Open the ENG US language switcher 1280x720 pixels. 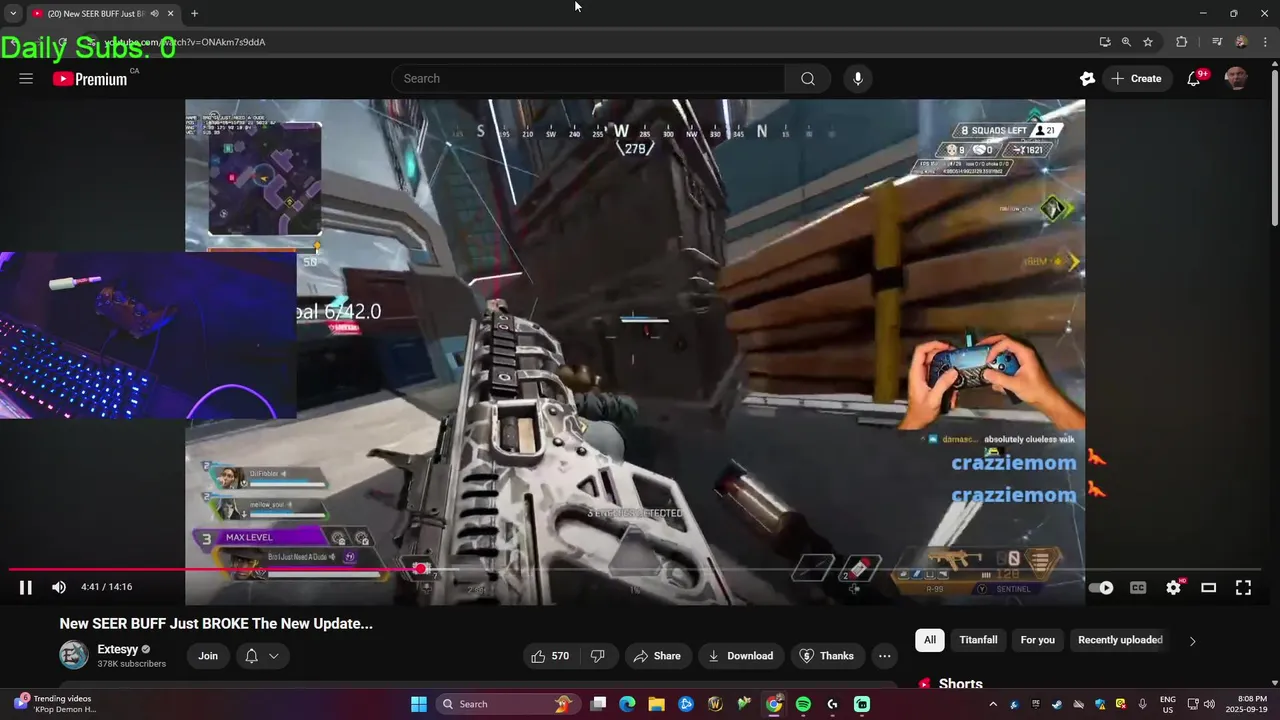click(x=1168, y=704)
